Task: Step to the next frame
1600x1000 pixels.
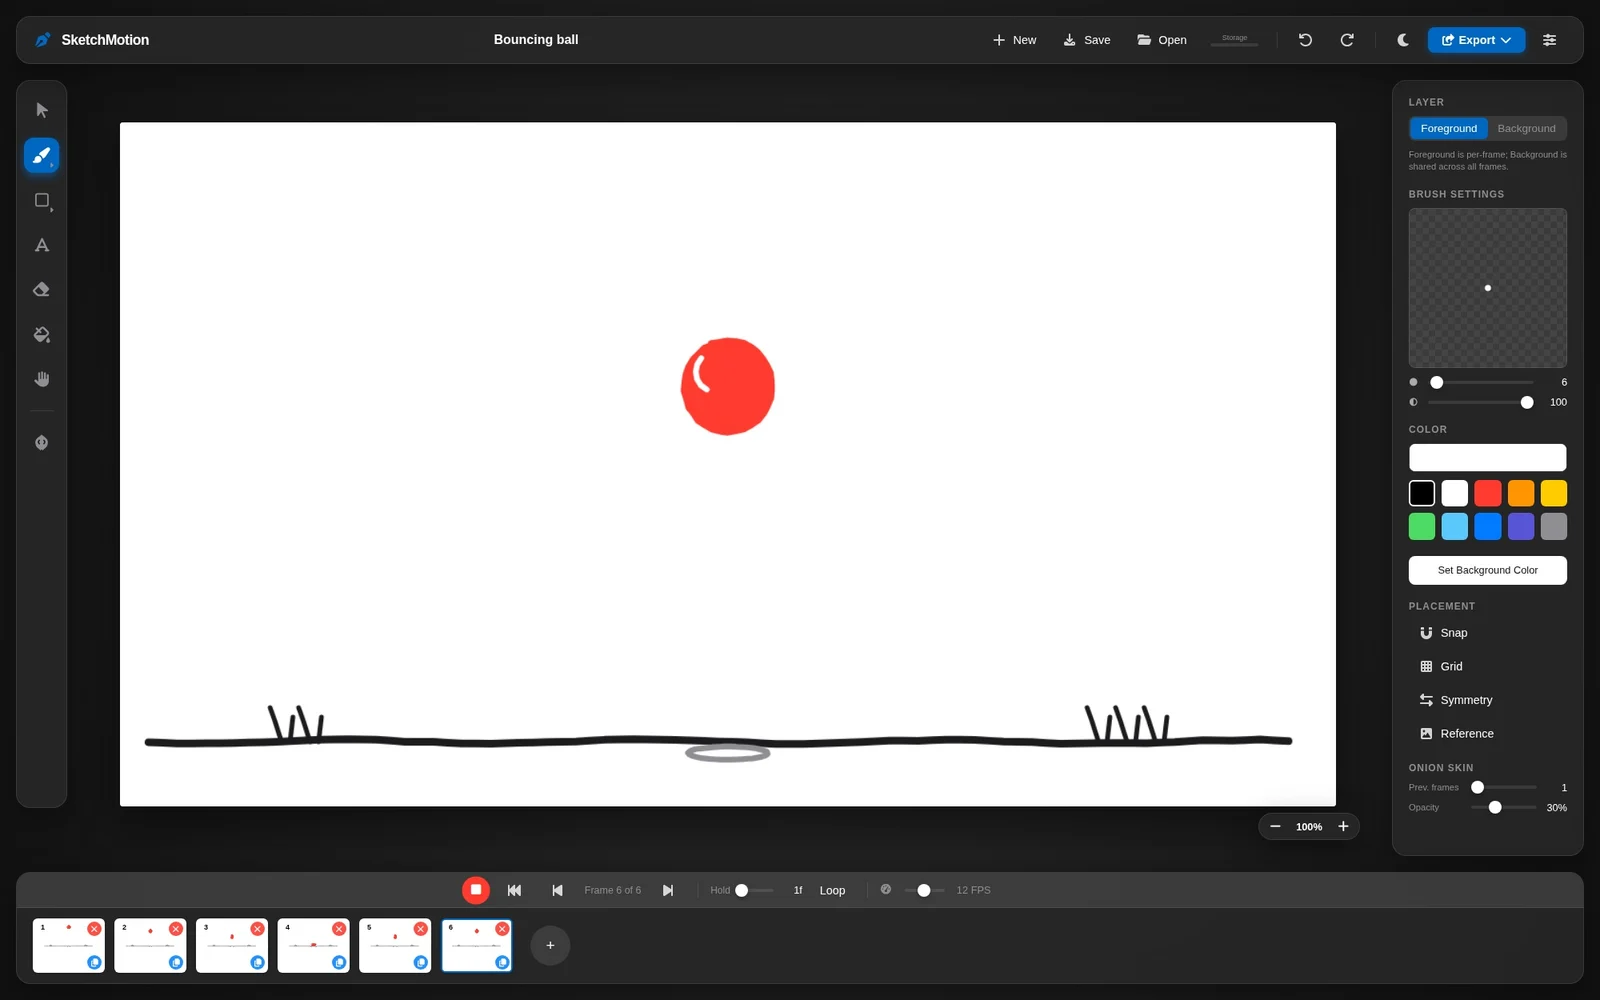Action: (668, 890)
